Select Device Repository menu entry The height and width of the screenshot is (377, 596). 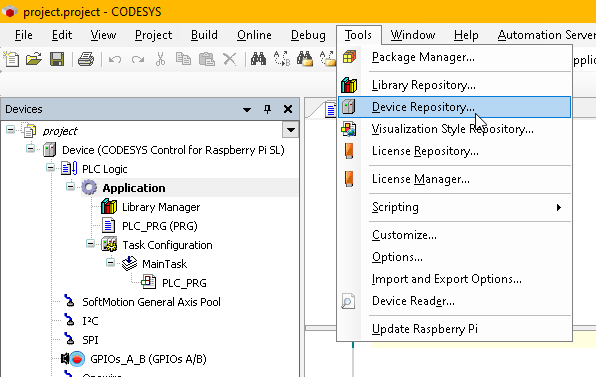(x=454, y=107)
